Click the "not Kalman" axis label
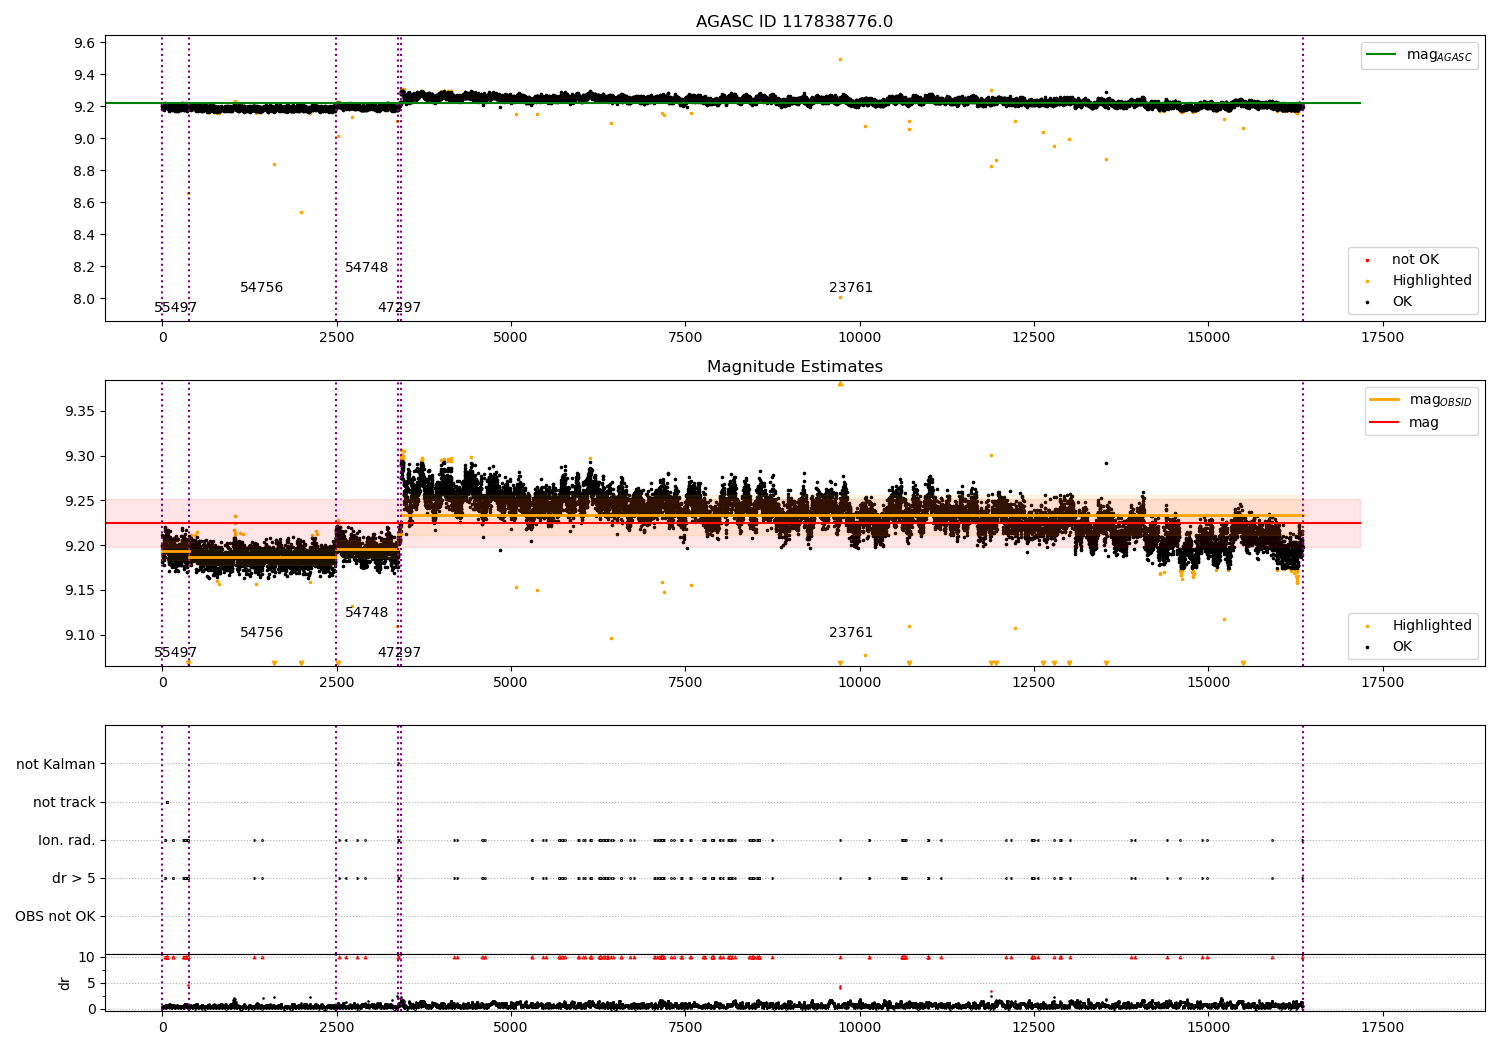 coord(56,765)
